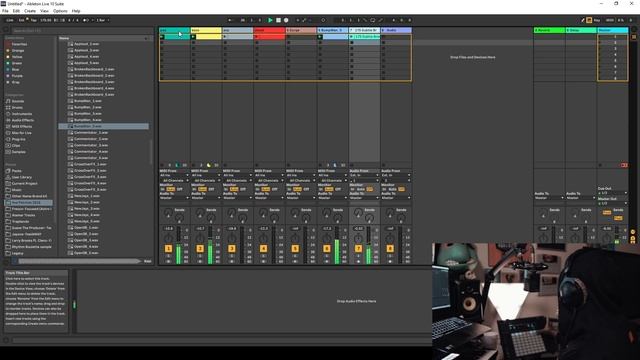The image size is (640, 360).
Task: Open the Help menu
Action: point(76,11)
